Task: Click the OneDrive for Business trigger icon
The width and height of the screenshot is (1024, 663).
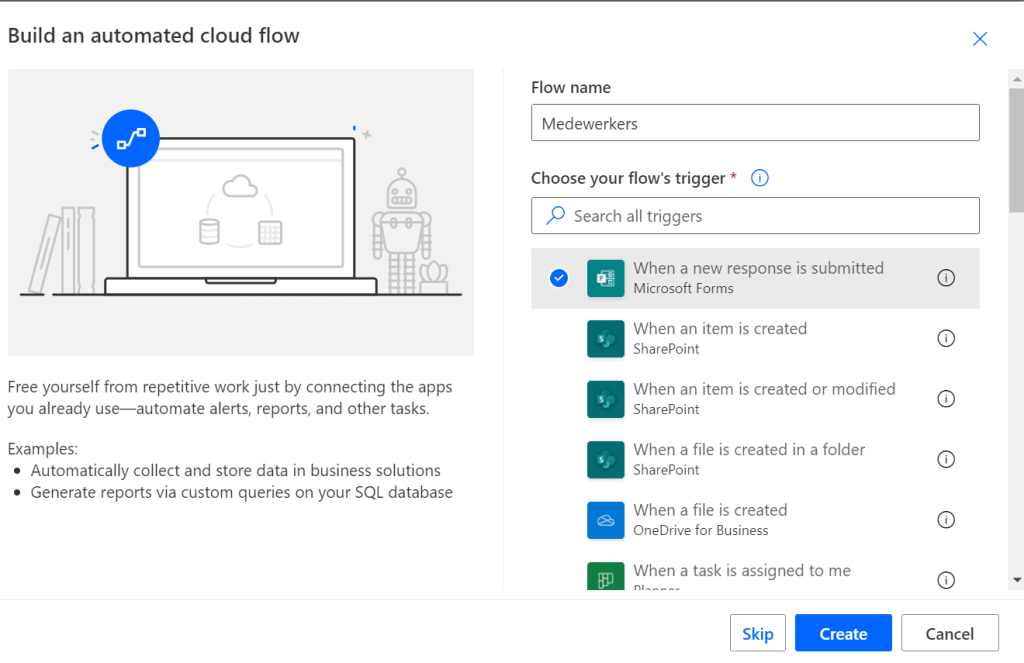Action: [x=605, y=520]
